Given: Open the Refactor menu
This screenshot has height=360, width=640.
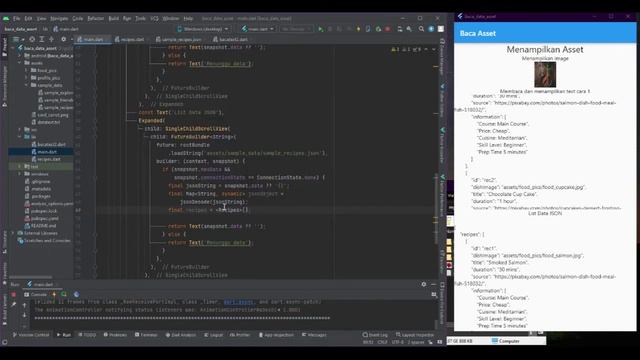Looking at the screenshot, I should (96, 18).
